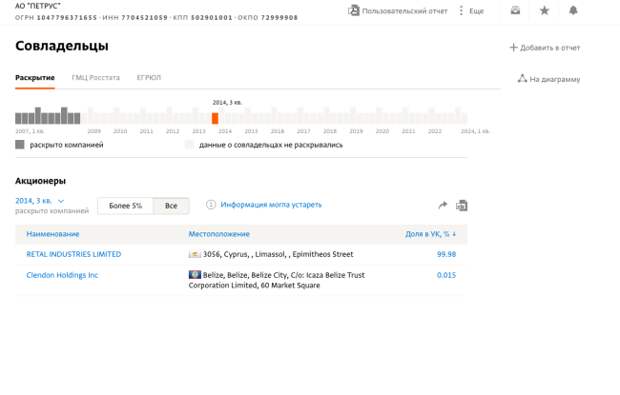Click the Belize City Market Square address text
Image resolution: width=620 pixels, height=395 pixels.
(277, 280)
